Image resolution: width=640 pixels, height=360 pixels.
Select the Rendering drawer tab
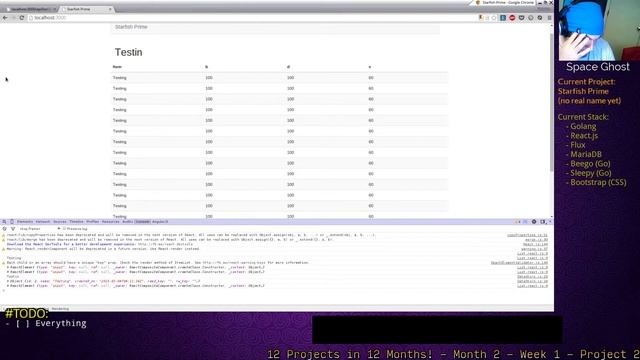tap(60, 309)
